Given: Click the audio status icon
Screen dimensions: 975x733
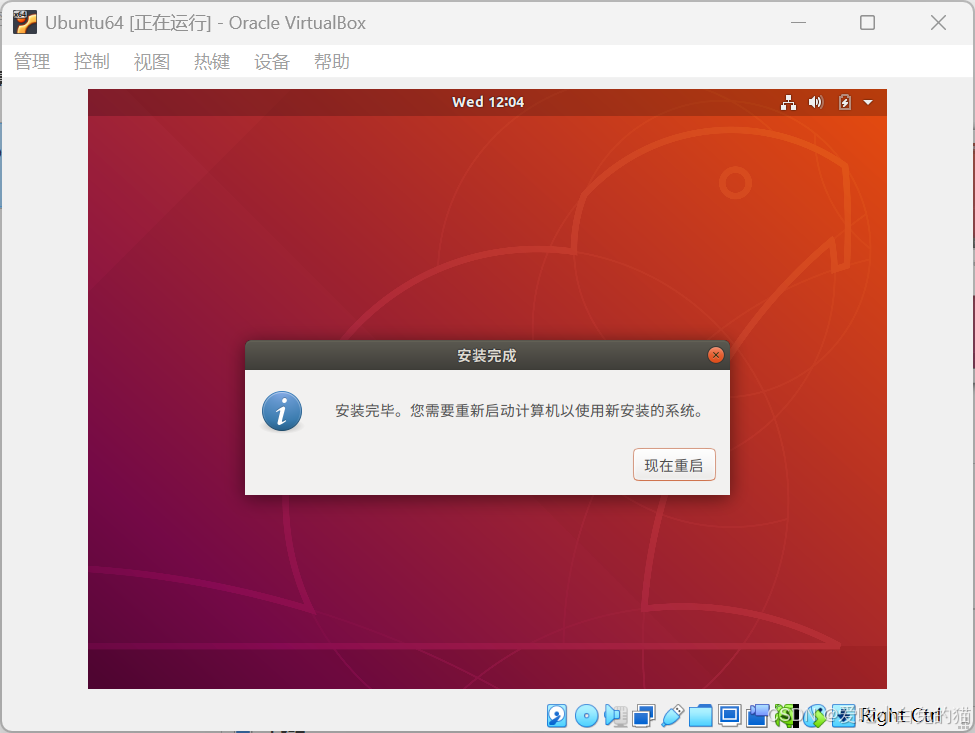Looking at the screenshot, I should click(x=616, y=716).
